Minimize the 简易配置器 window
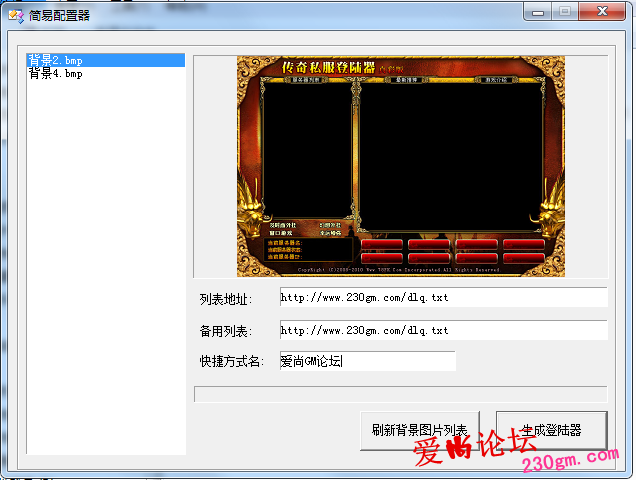Viewport: 636px width, 480px height. point(537,12)
